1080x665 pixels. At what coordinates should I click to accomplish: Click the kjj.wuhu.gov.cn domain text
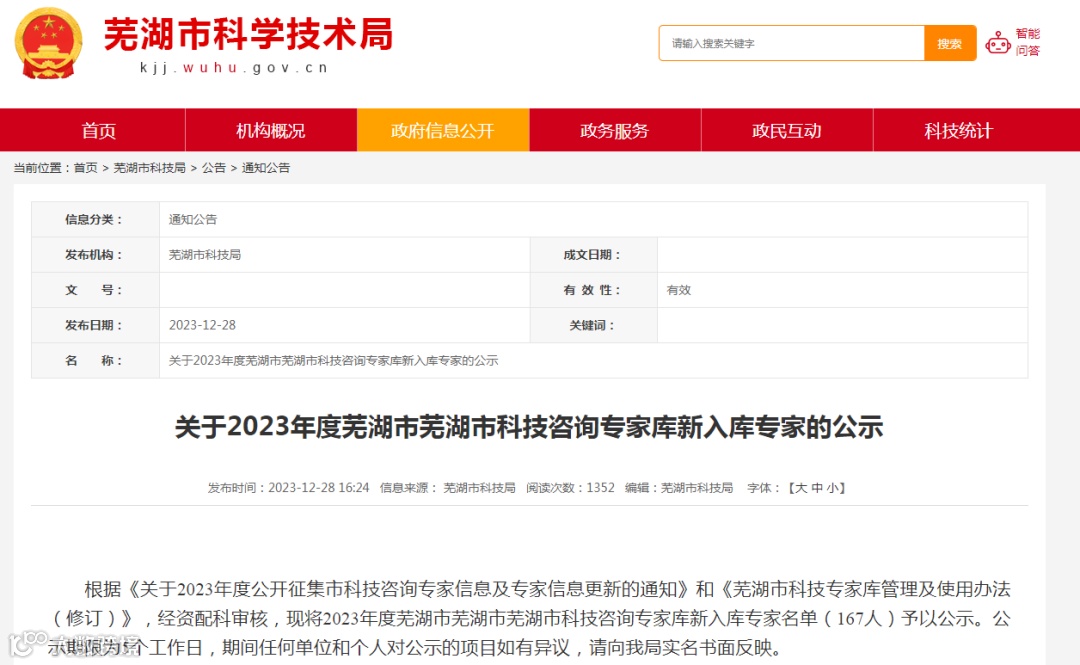coord(234,68)
